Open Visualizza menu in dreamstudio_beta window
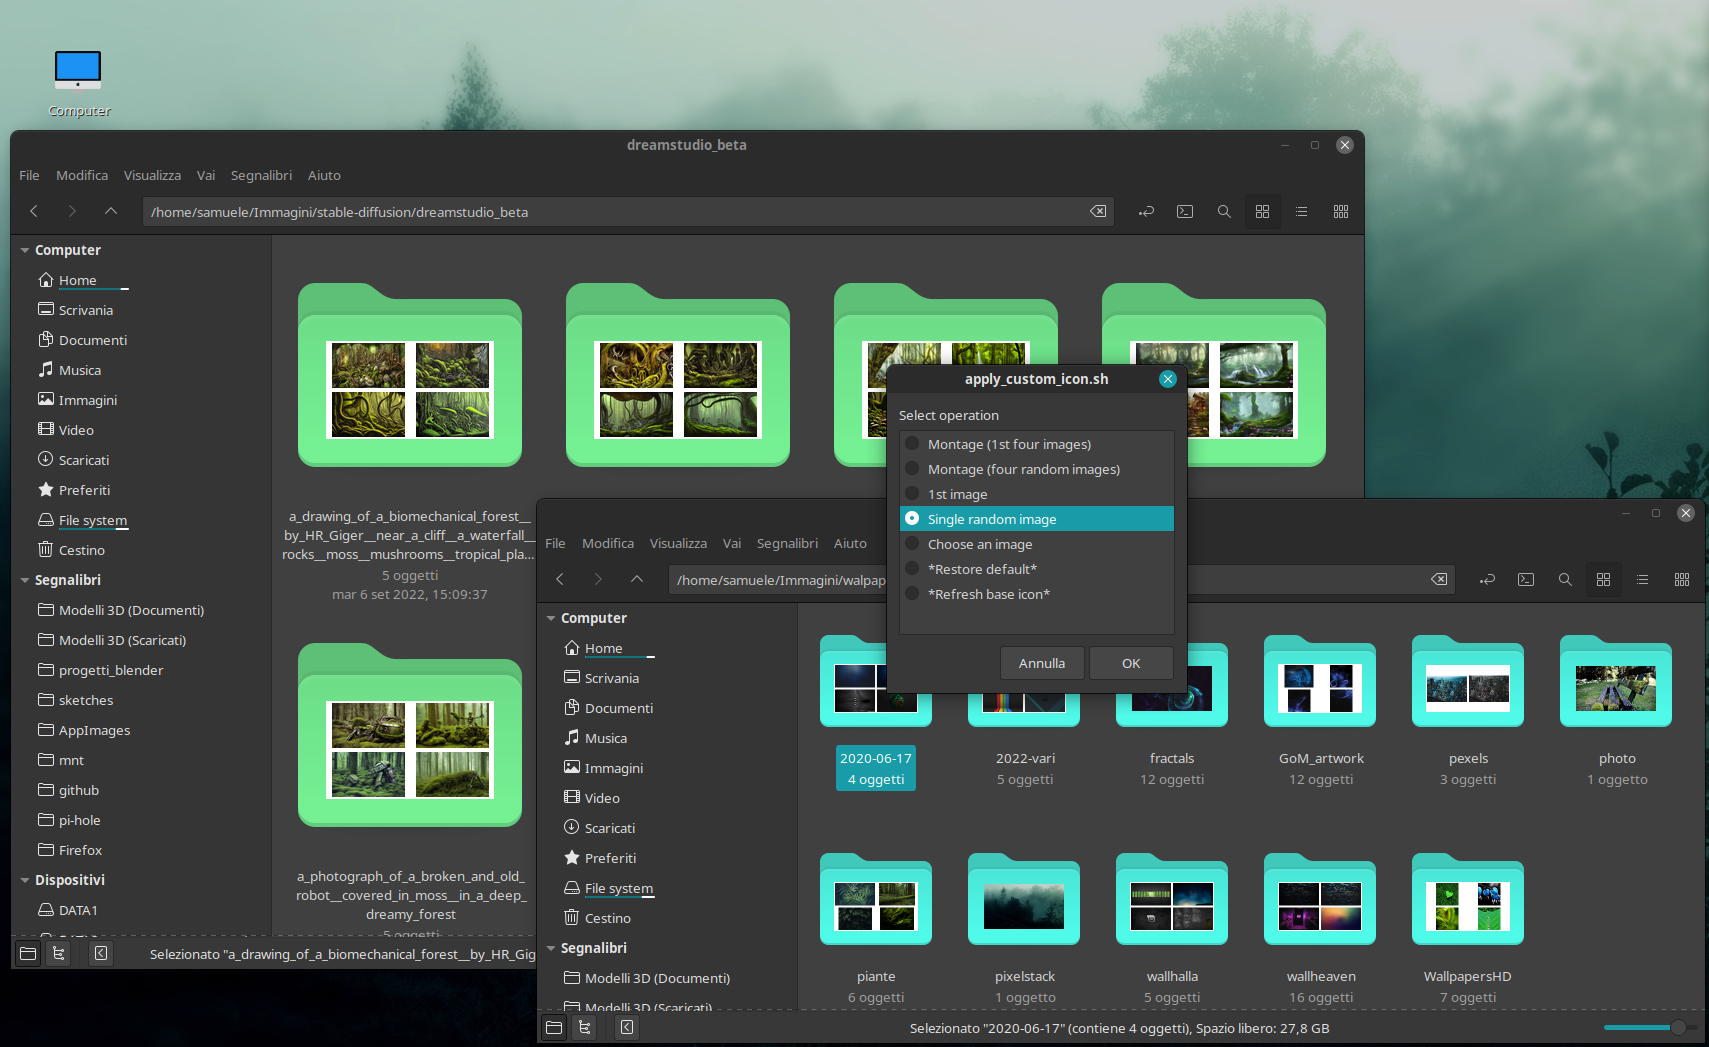This screenshot has height=1047, width=1709. (x=152, y=175)
